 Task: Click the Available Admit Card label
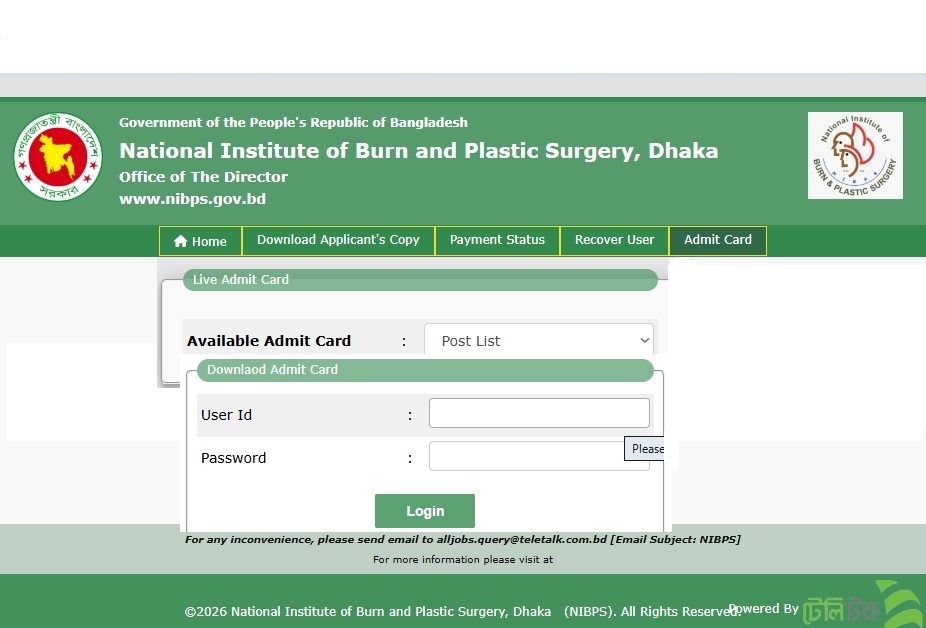(x=269, y=341)
